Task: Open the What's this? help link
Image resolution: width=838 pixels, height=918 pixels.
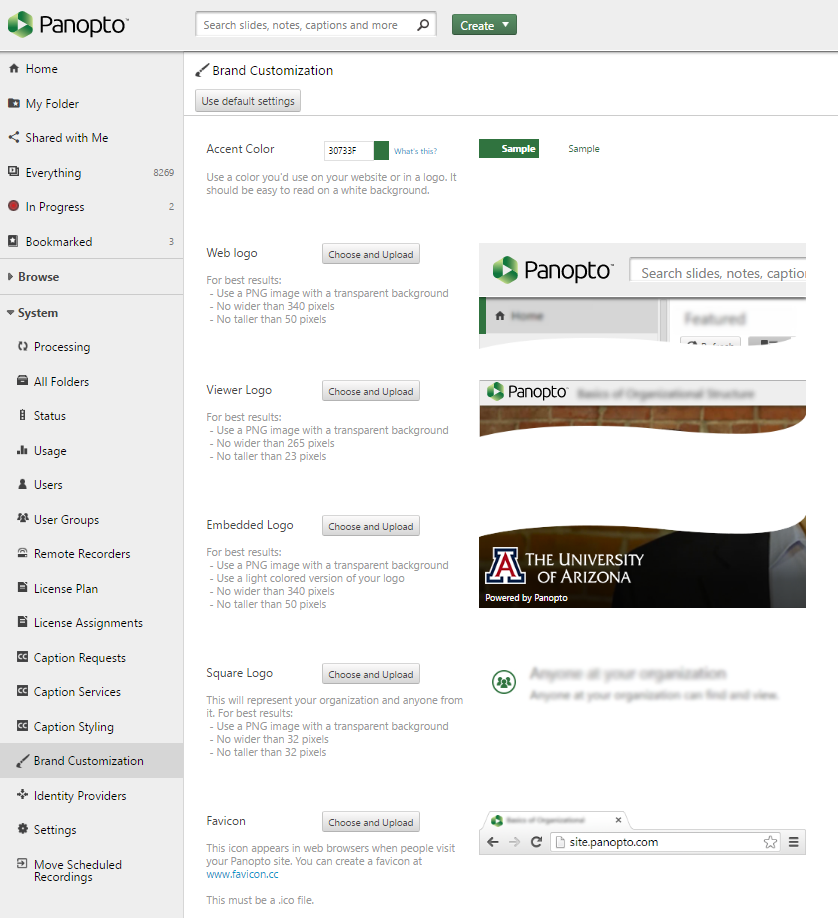Action: point(415,151)
